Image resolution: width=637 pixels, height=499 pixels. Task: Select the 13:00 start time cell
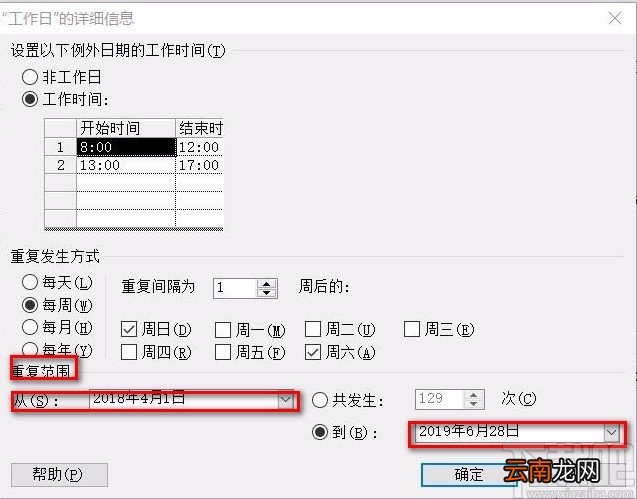pyautogui.click(x=126, y=165)
